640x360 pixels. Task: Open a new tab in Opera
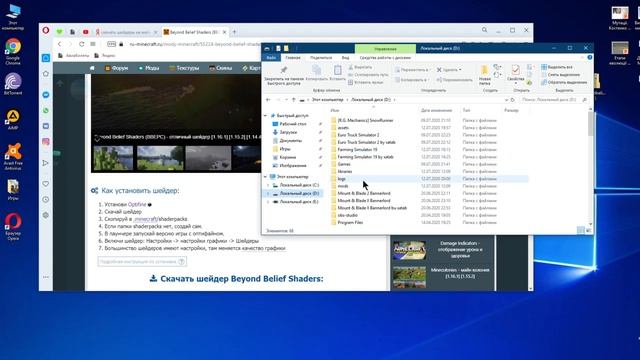(234, 32)
